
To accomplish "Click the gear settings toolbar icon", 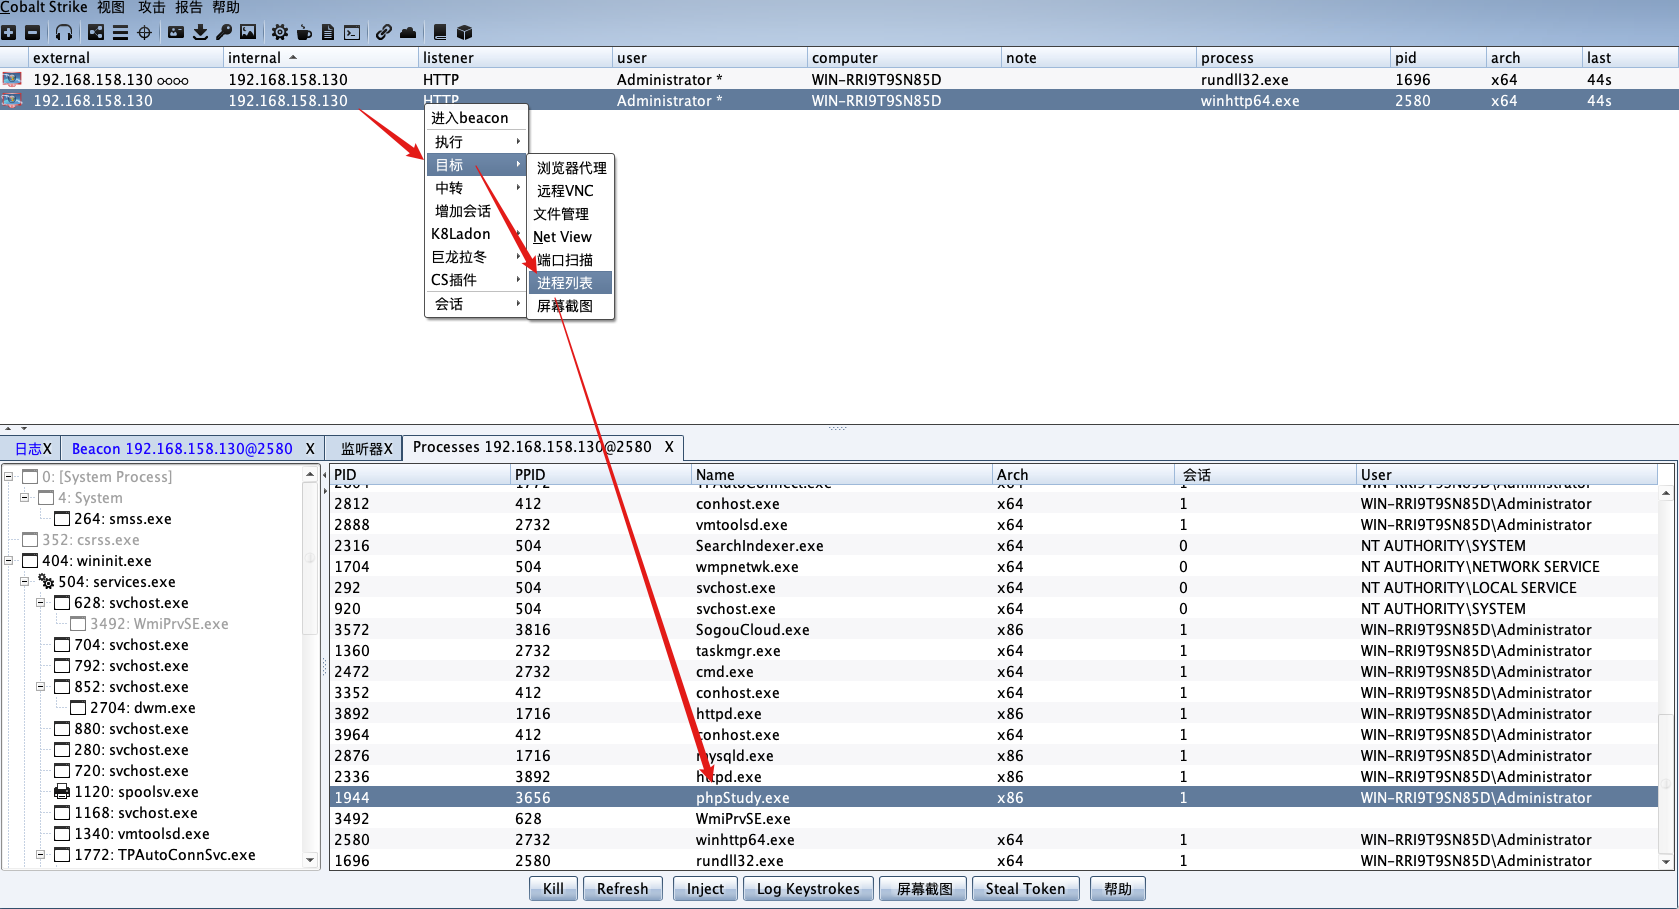I will (280, 33).
